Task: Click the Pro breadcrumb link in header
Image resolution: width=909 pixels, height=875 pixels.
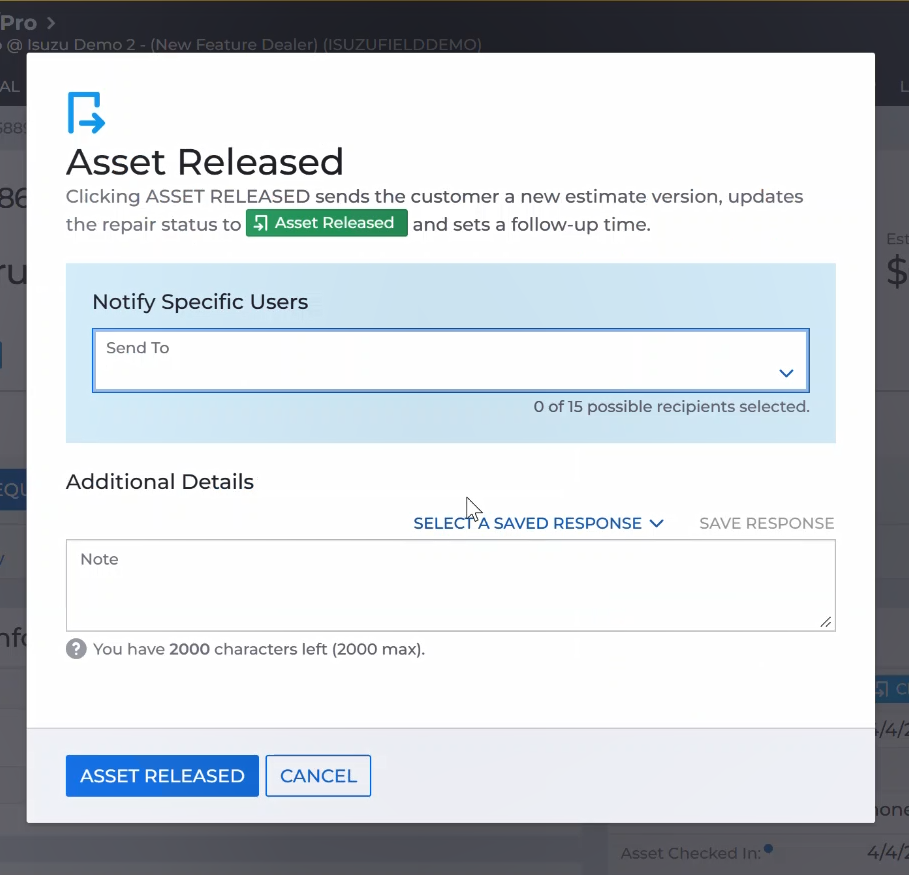Action: click(18, 22)
